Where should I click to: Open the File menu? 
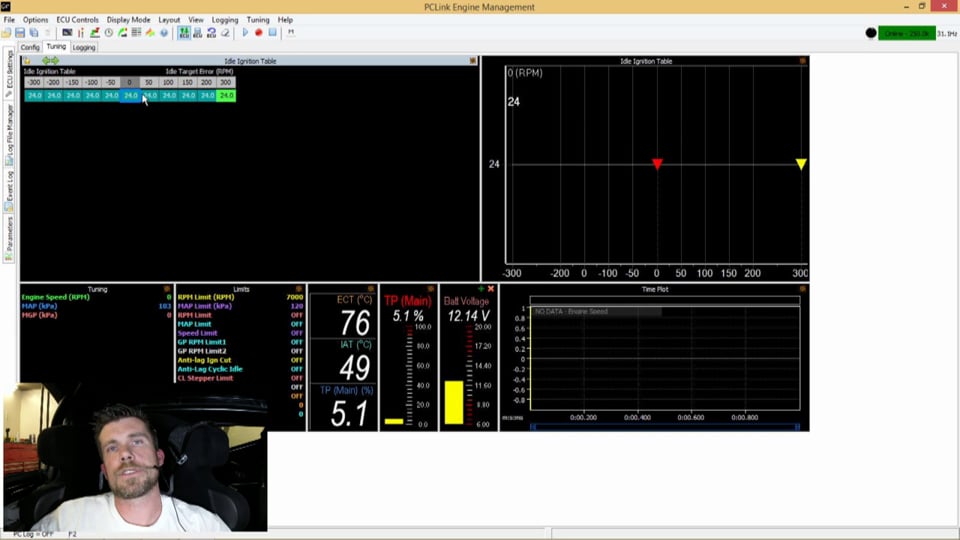tap(9, 20)
